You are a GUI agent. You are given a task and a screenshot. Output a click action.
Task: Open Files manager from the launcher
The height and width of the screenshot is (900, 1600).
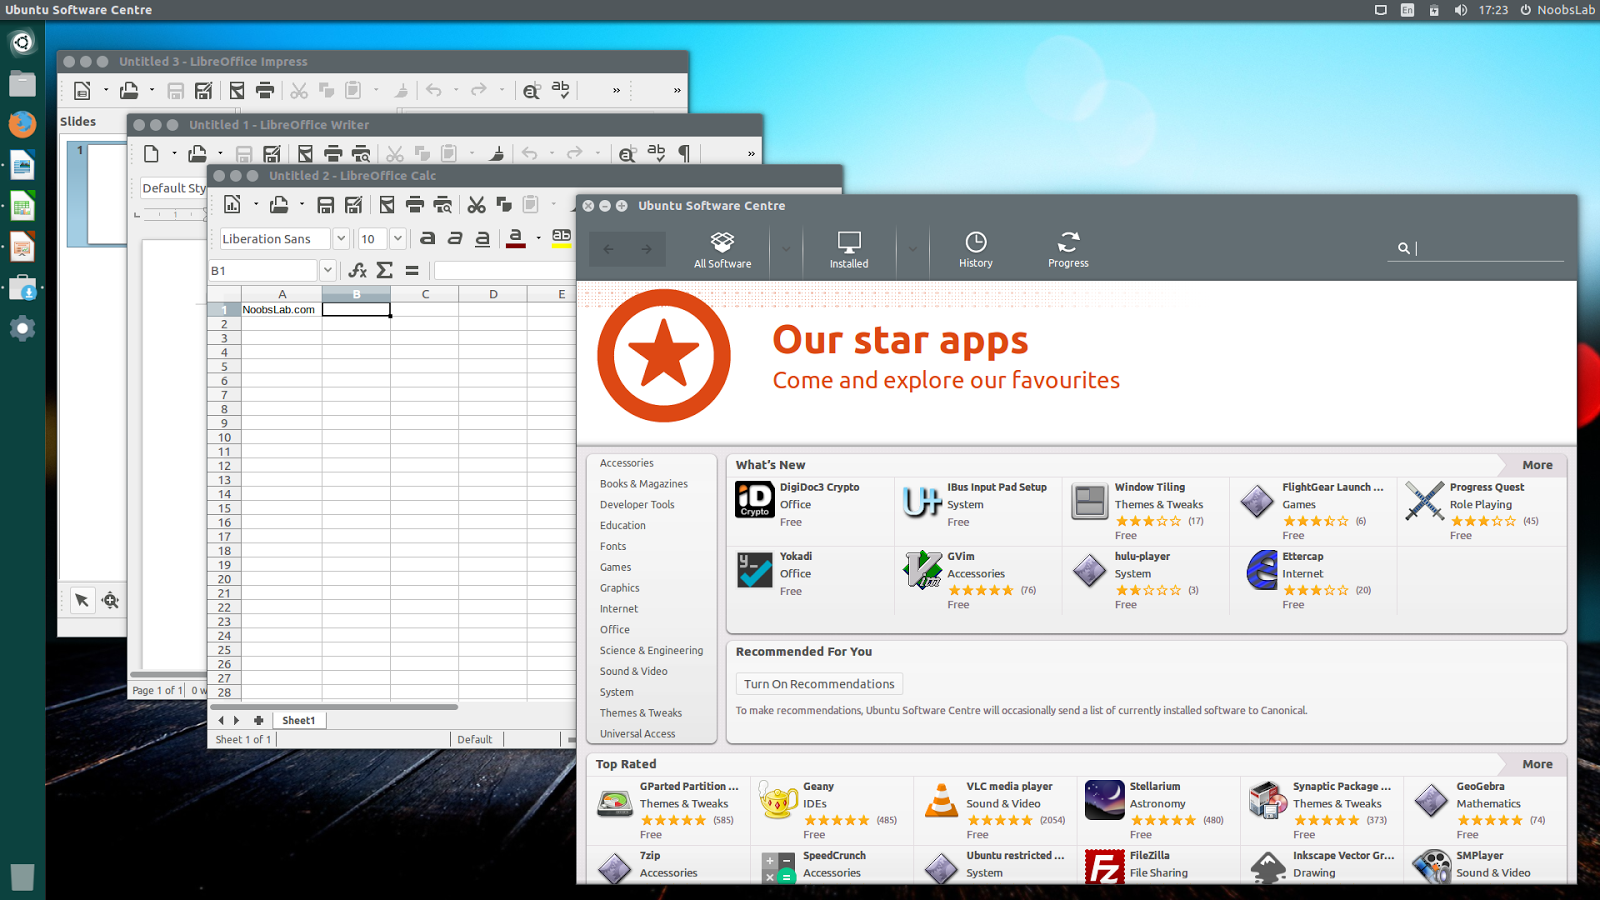tap(22, 83)
